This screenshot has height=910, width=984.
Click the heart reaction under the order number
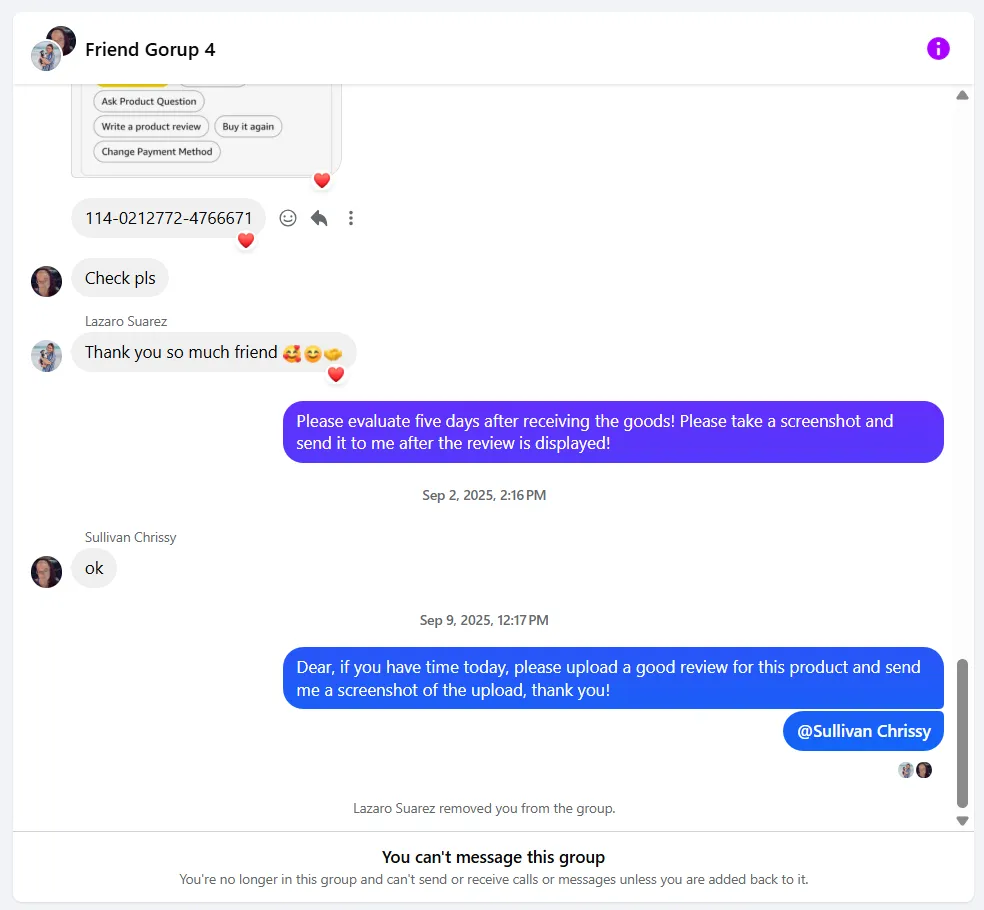coord(246,240)
